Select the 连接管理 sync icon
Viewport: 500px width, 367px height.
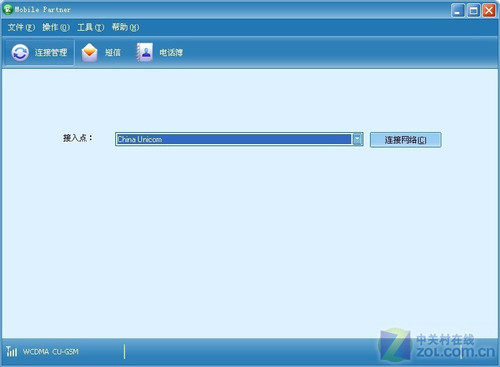tap(20, 53)
